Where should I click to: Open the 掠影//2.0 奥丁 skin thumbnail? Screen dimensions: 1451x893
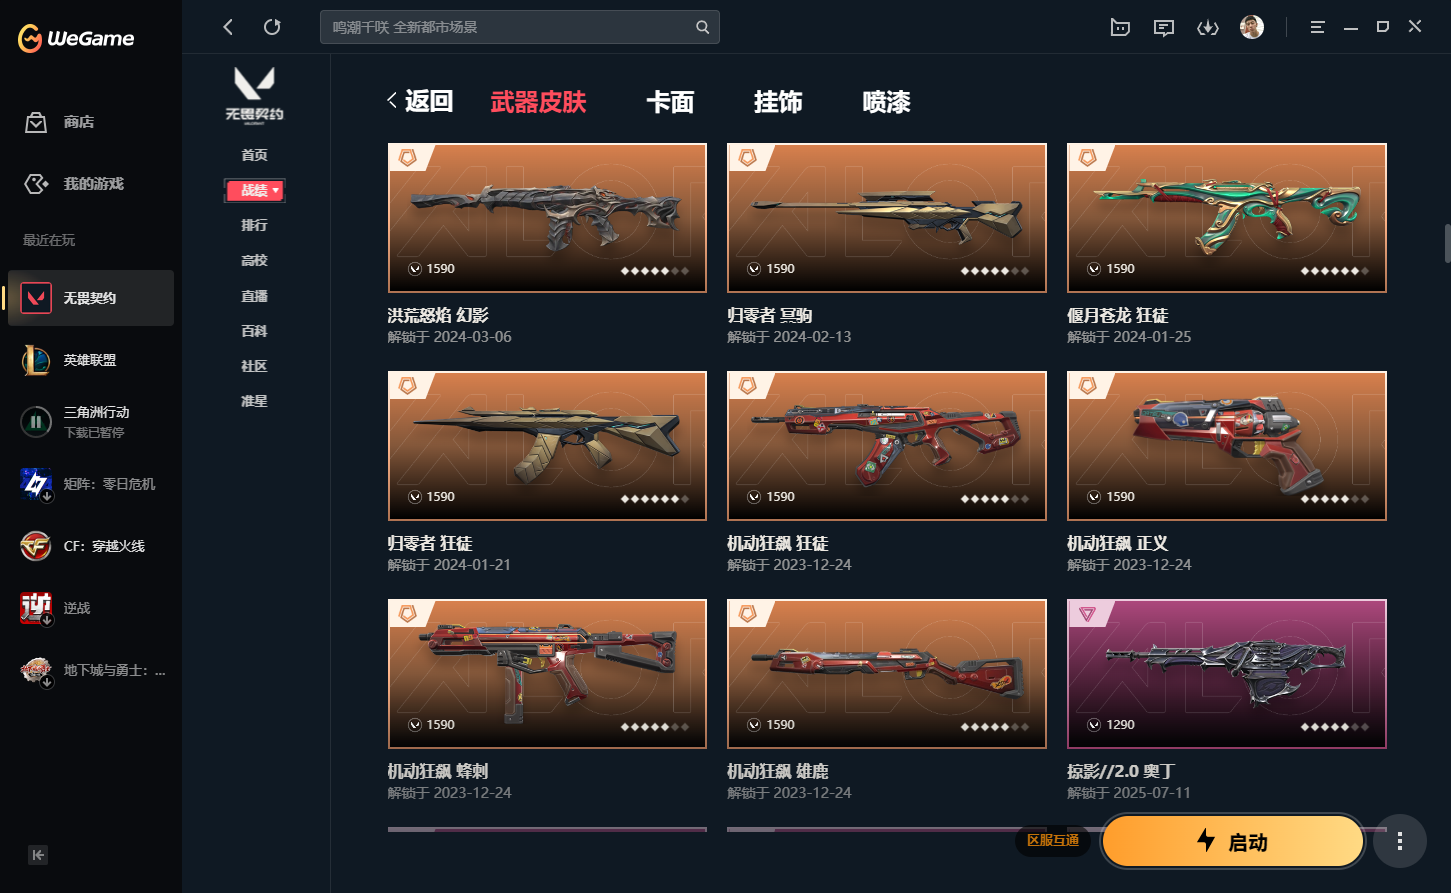(x=1227, y=674)
